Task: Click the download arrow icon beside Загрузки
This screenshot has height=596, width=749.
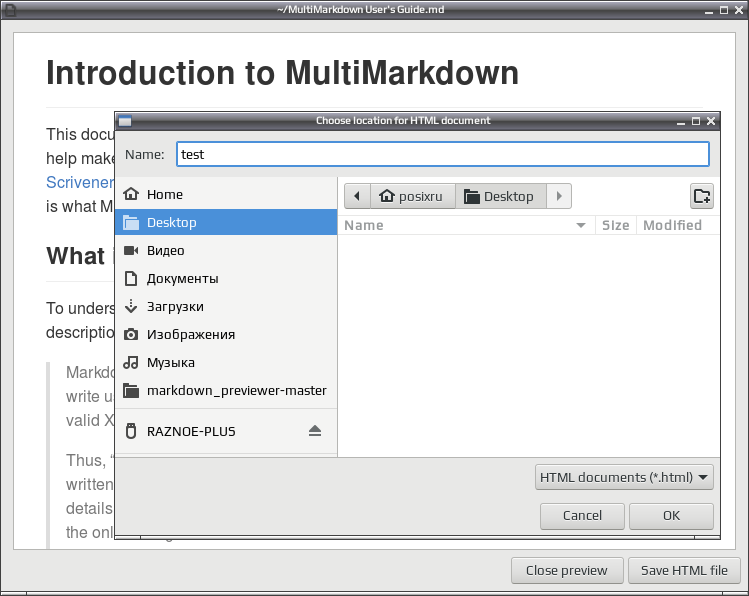Action: click(131, 306)
